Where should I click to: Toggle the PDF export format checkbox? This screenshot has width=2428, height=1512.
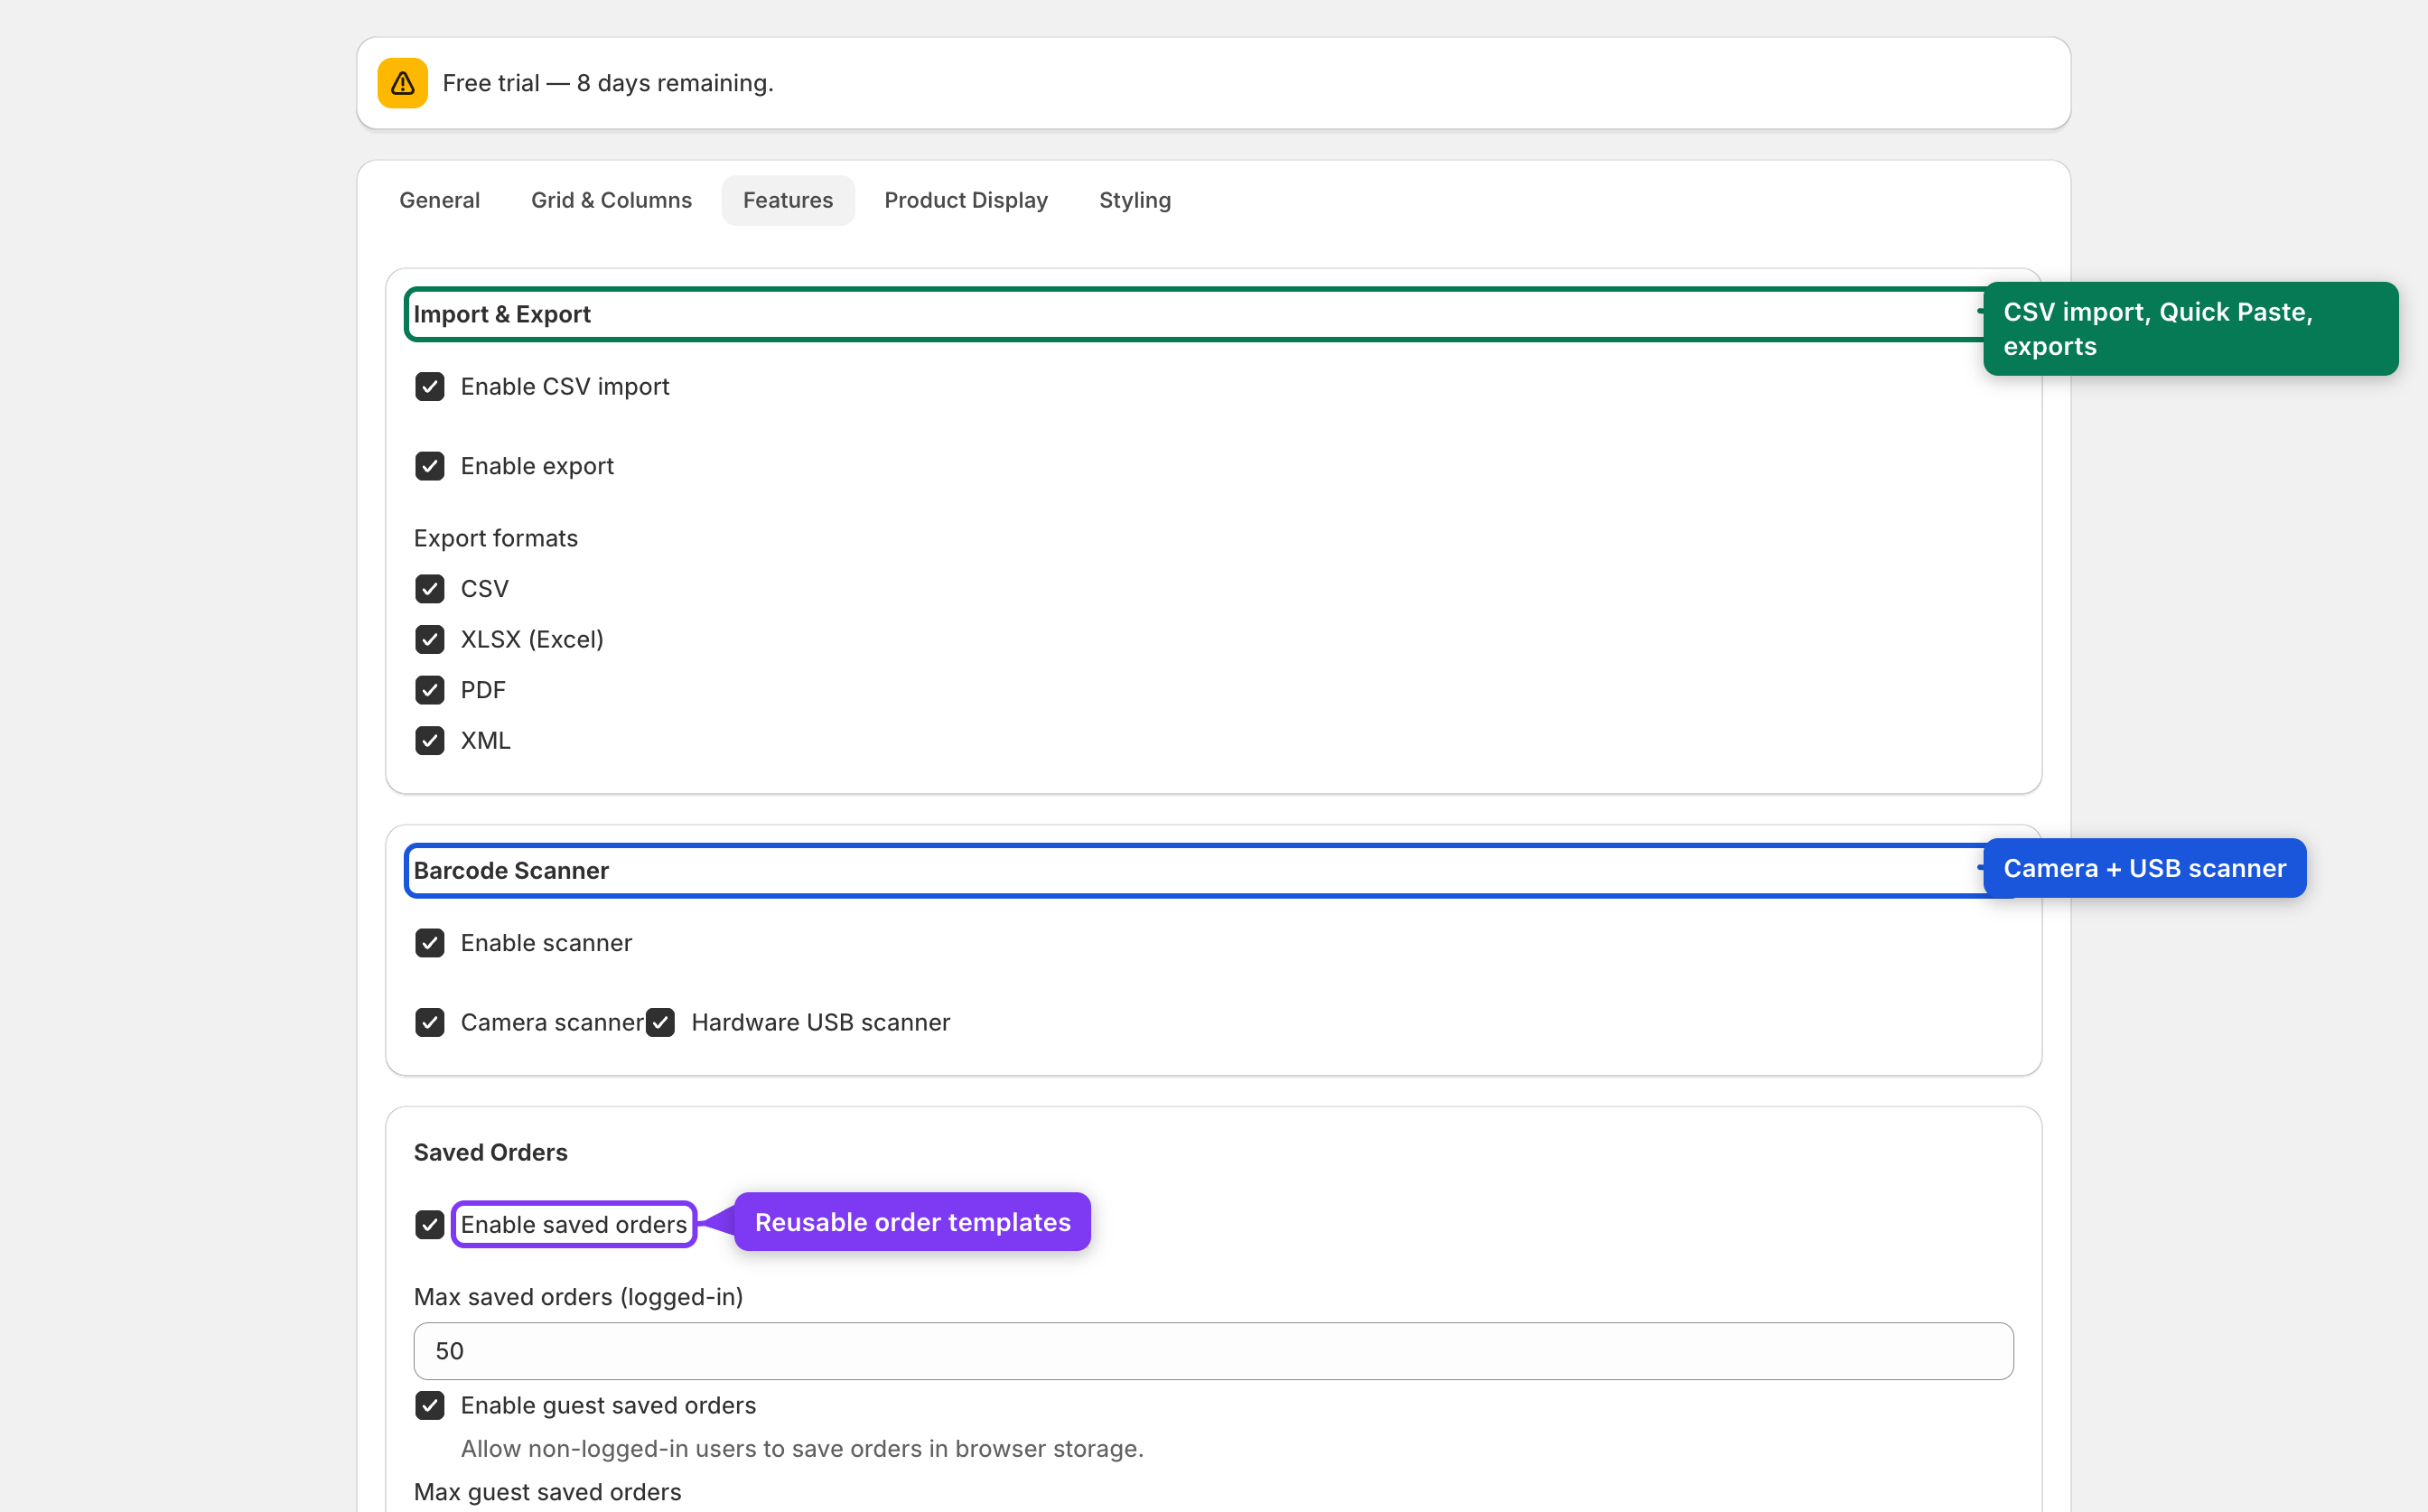pos(430,690)
